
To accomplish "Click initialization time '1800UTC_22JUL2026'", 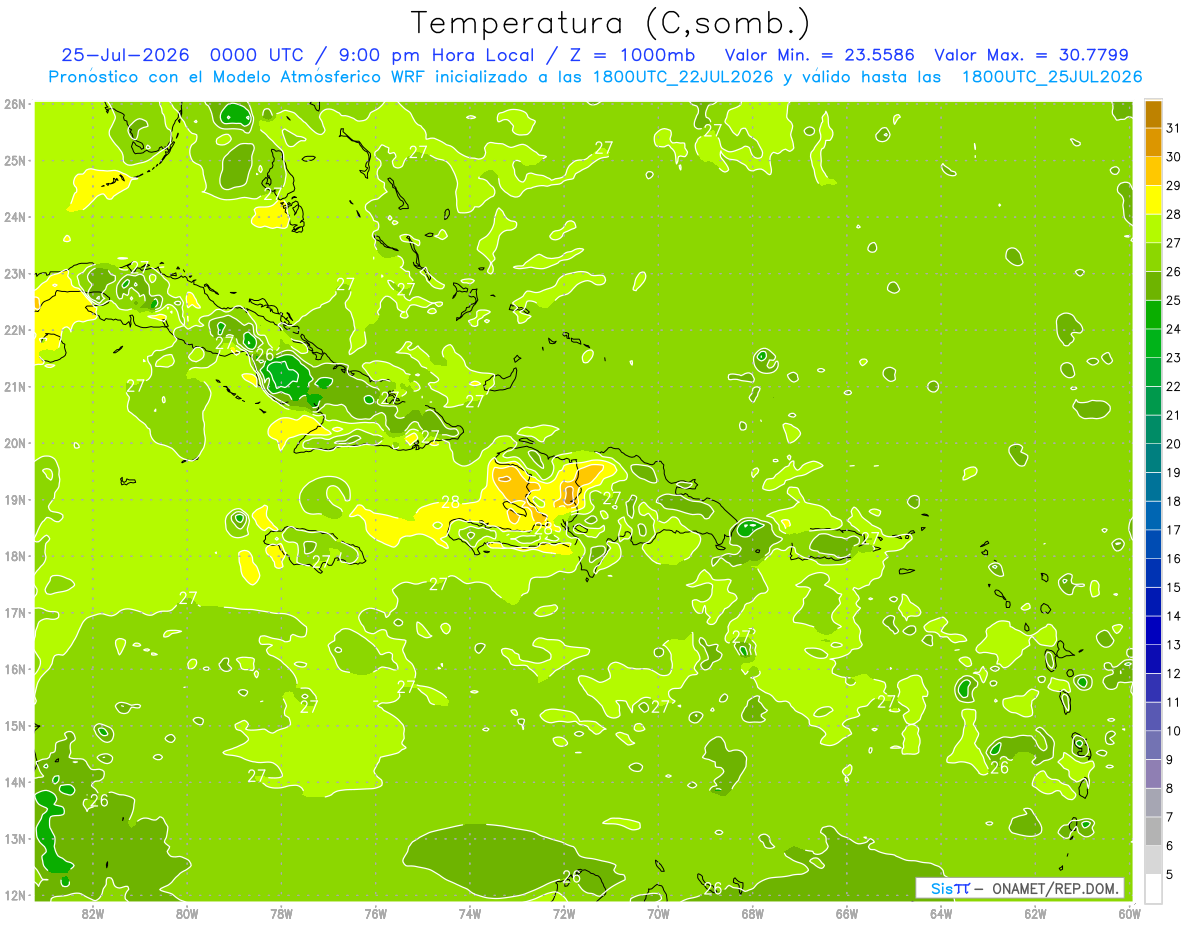I will [682, 77].
